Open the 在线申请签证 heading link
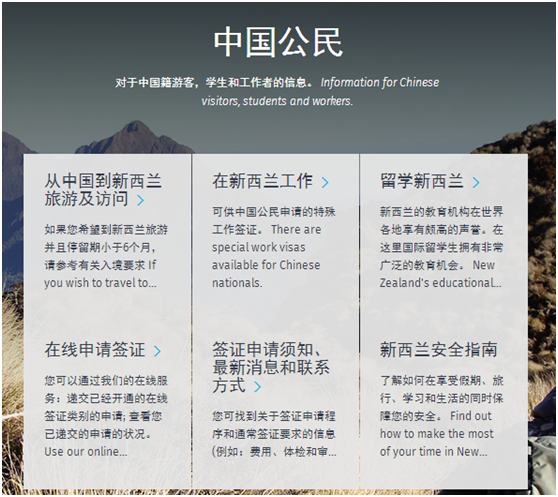The height and width of the screenshot is (497, 558). (95, 349)
